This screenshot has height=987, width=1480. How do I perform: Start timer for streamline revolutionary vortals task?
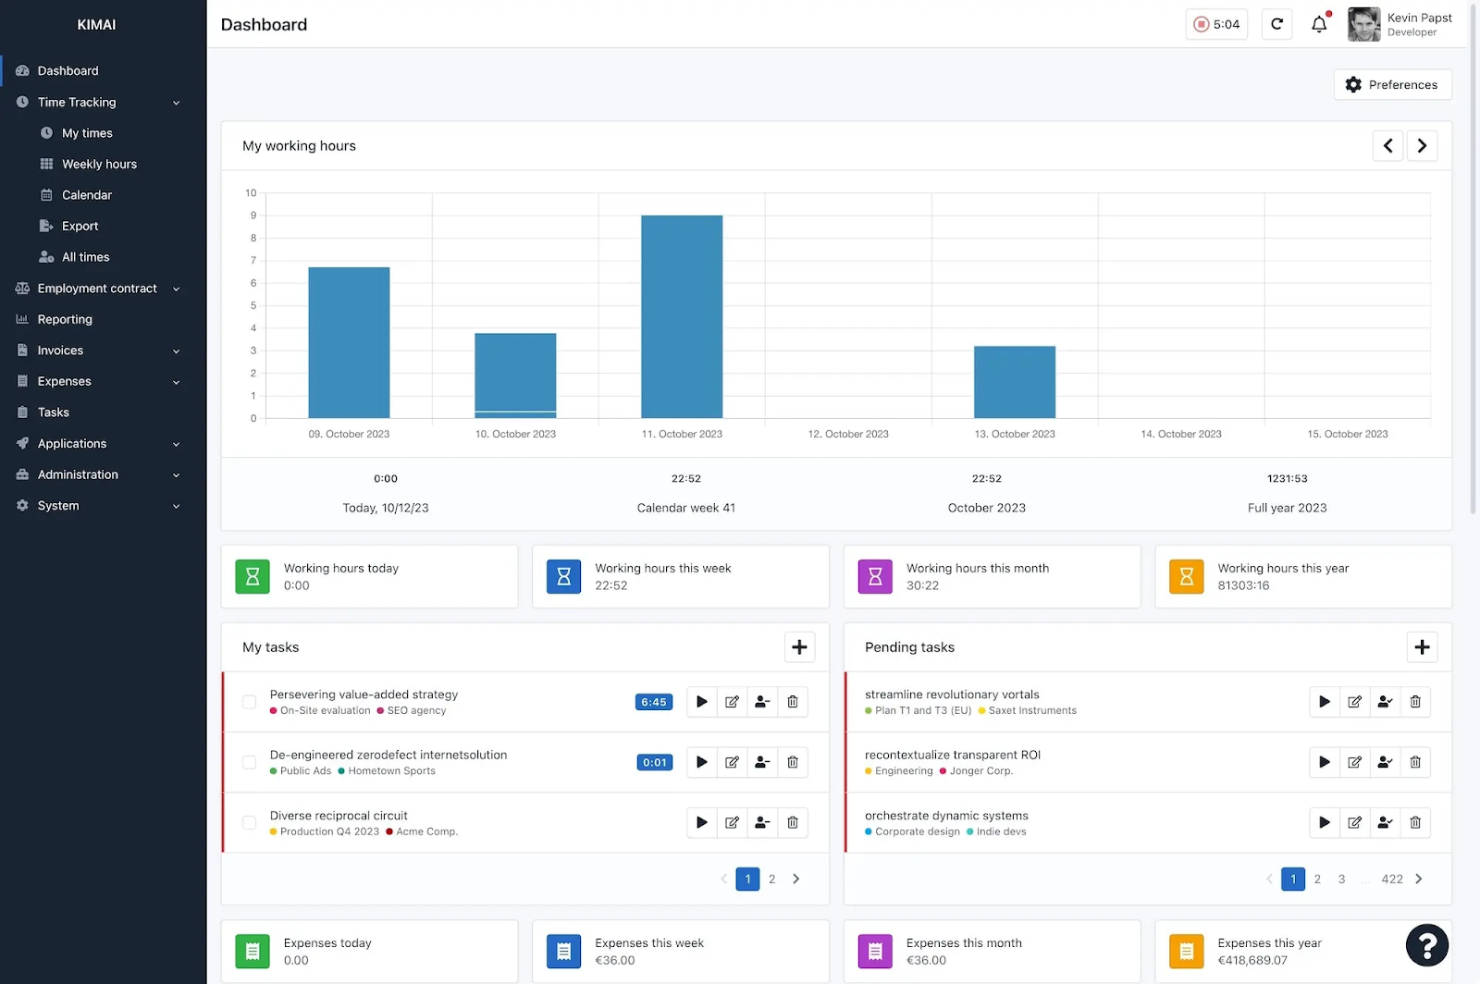[x=1324, y=701]
